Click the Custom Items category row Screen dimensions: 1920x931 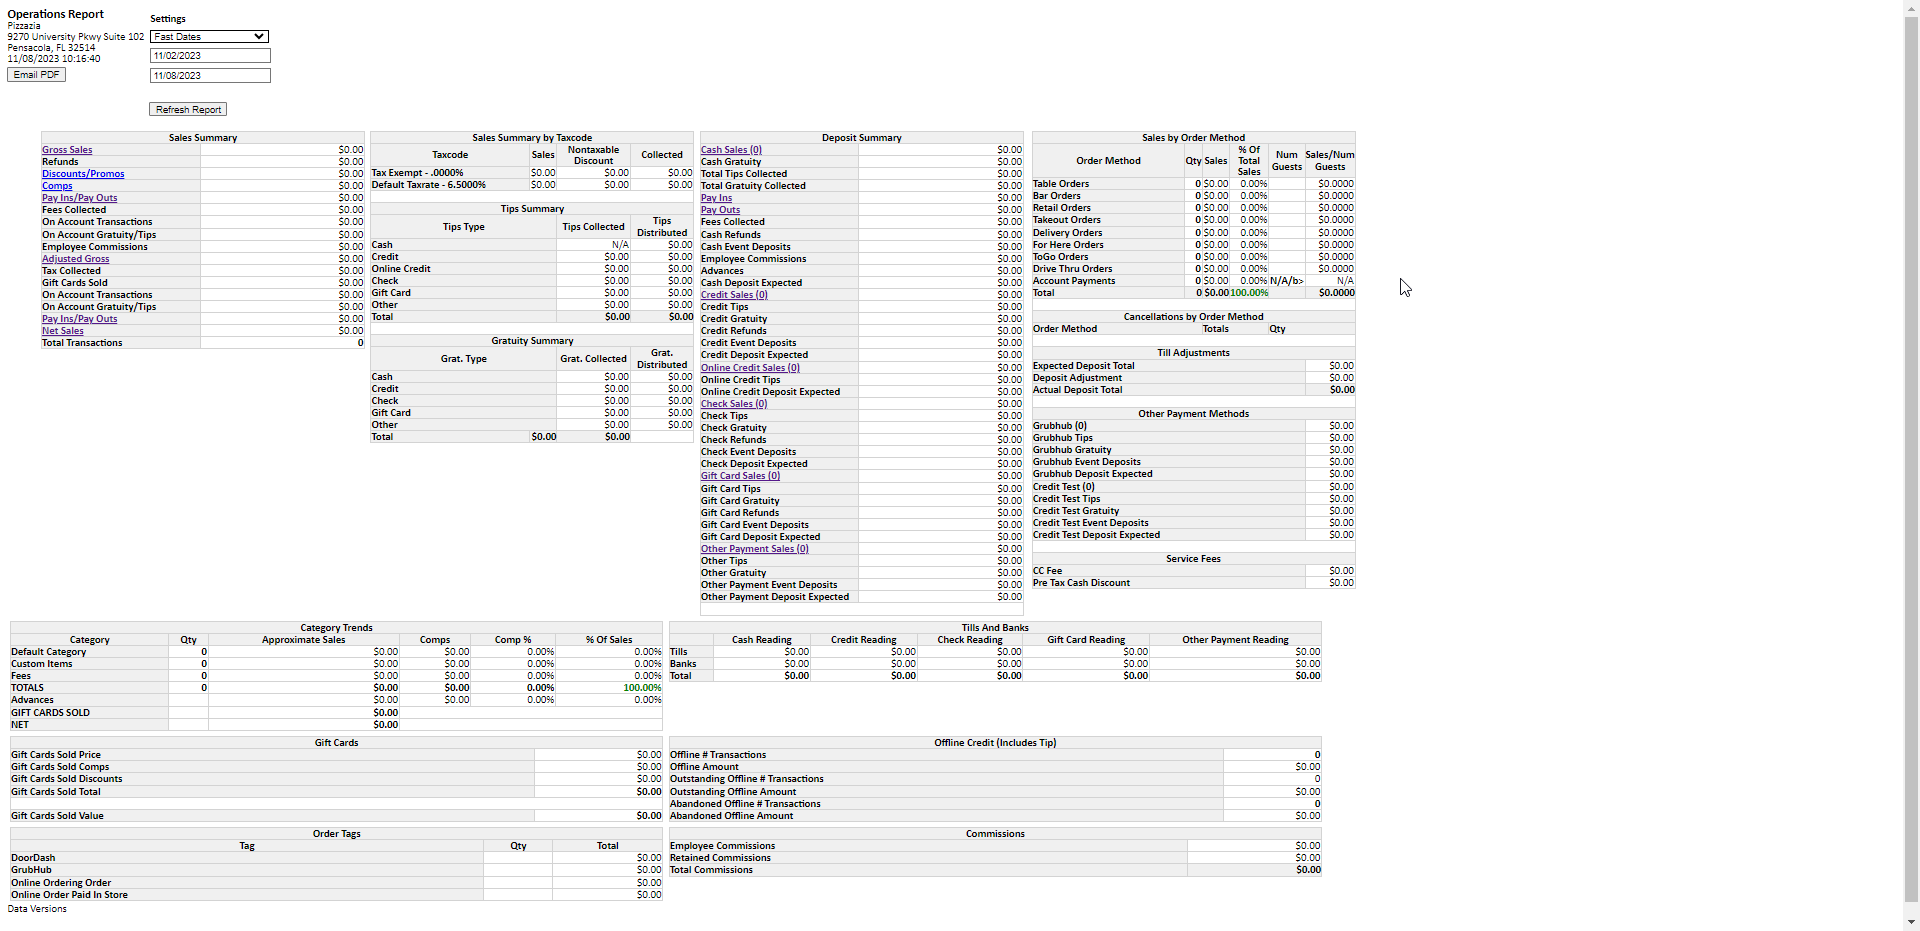coord(42,664)
